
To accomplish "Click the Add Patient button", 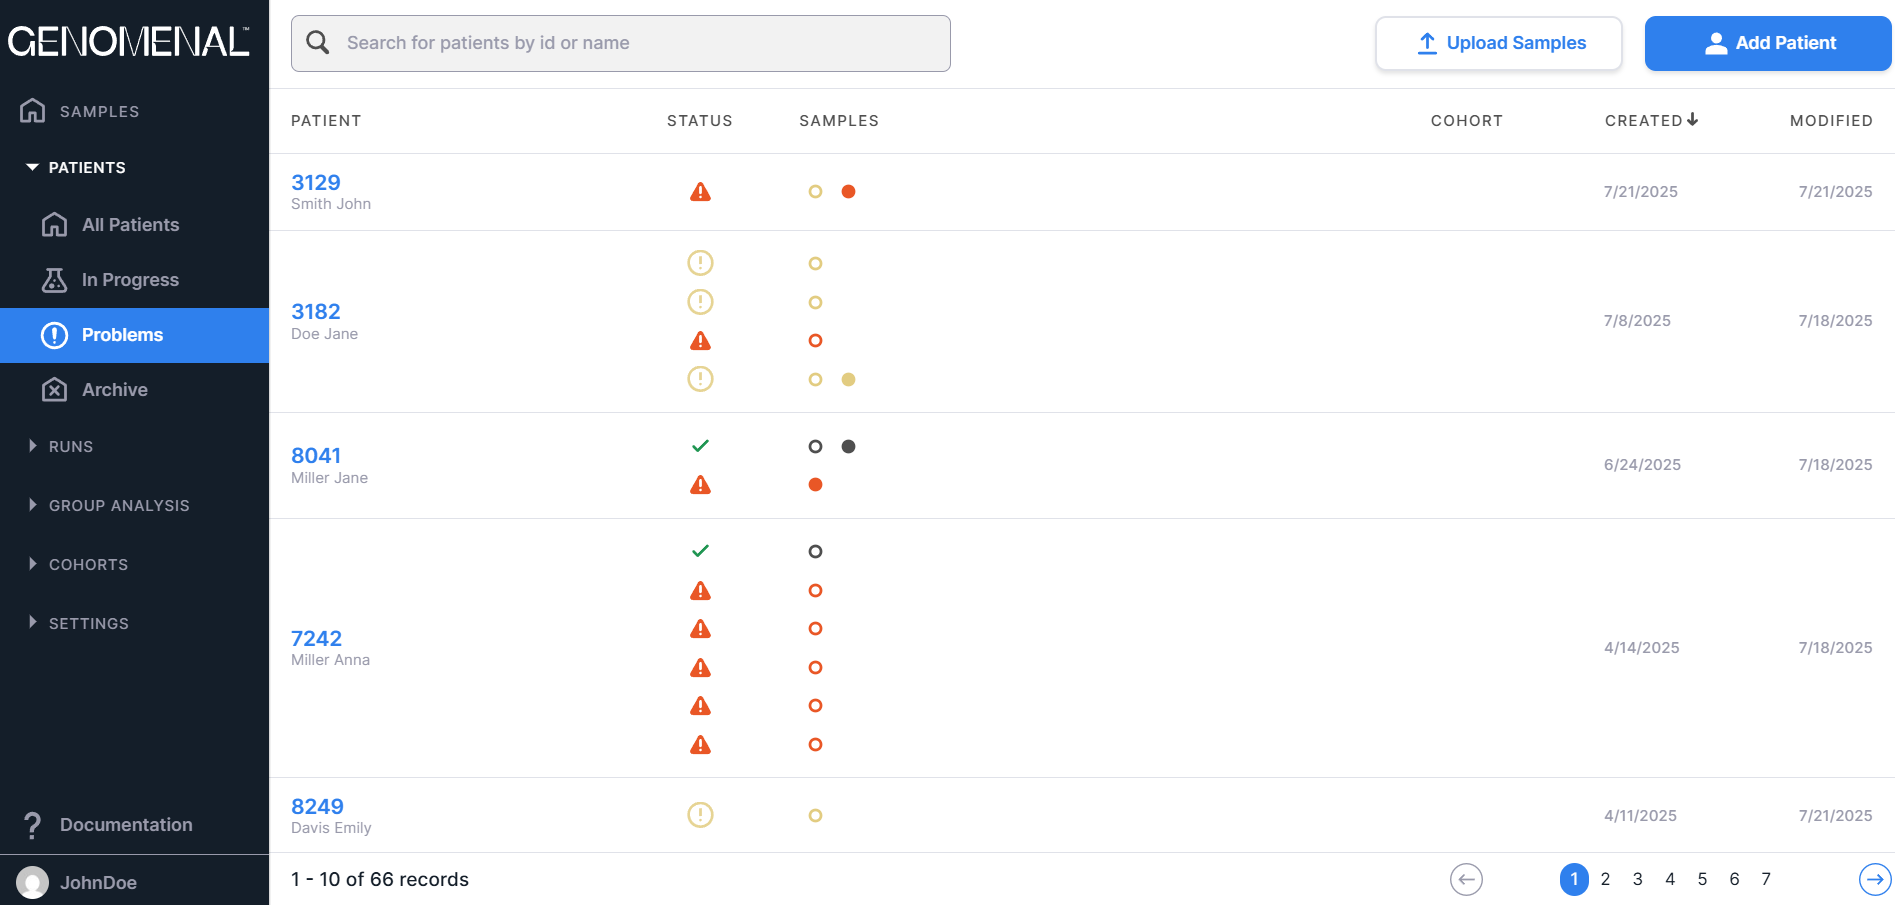I will point(1767,43).
